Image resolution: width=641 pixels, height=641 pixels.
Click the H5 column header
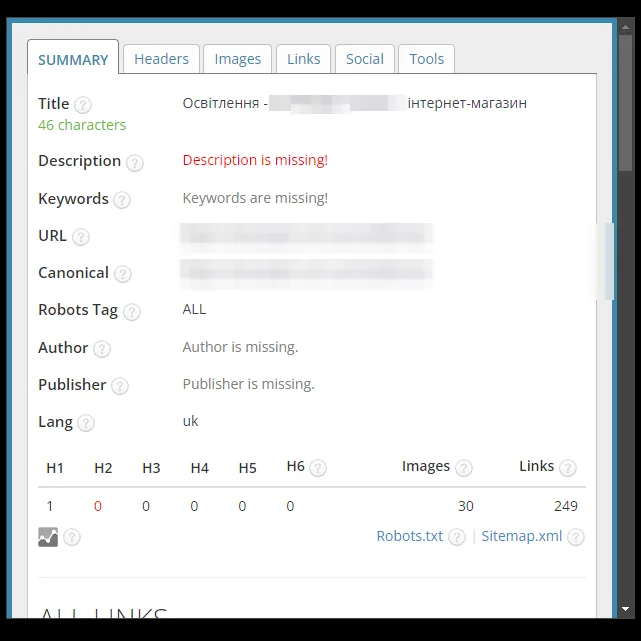point(248,468)
